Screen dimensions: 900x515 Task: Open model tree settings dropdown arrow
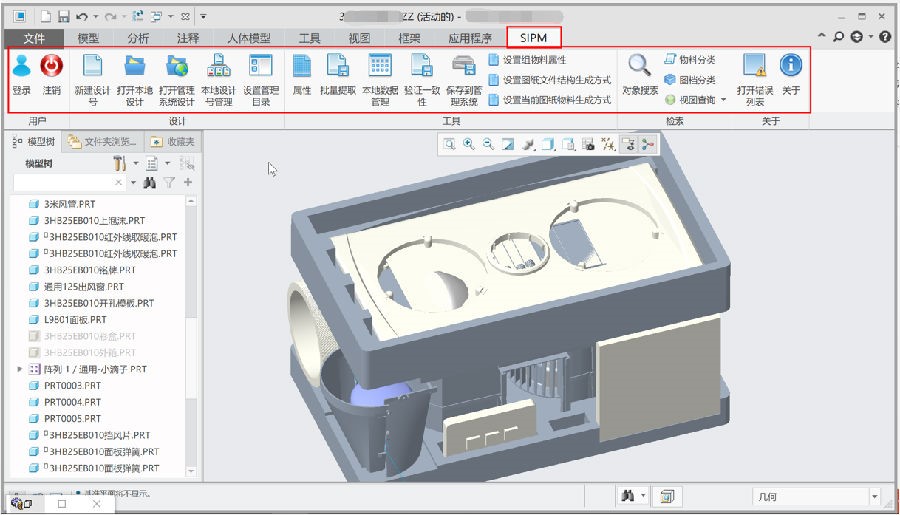(x=136, y=163)
